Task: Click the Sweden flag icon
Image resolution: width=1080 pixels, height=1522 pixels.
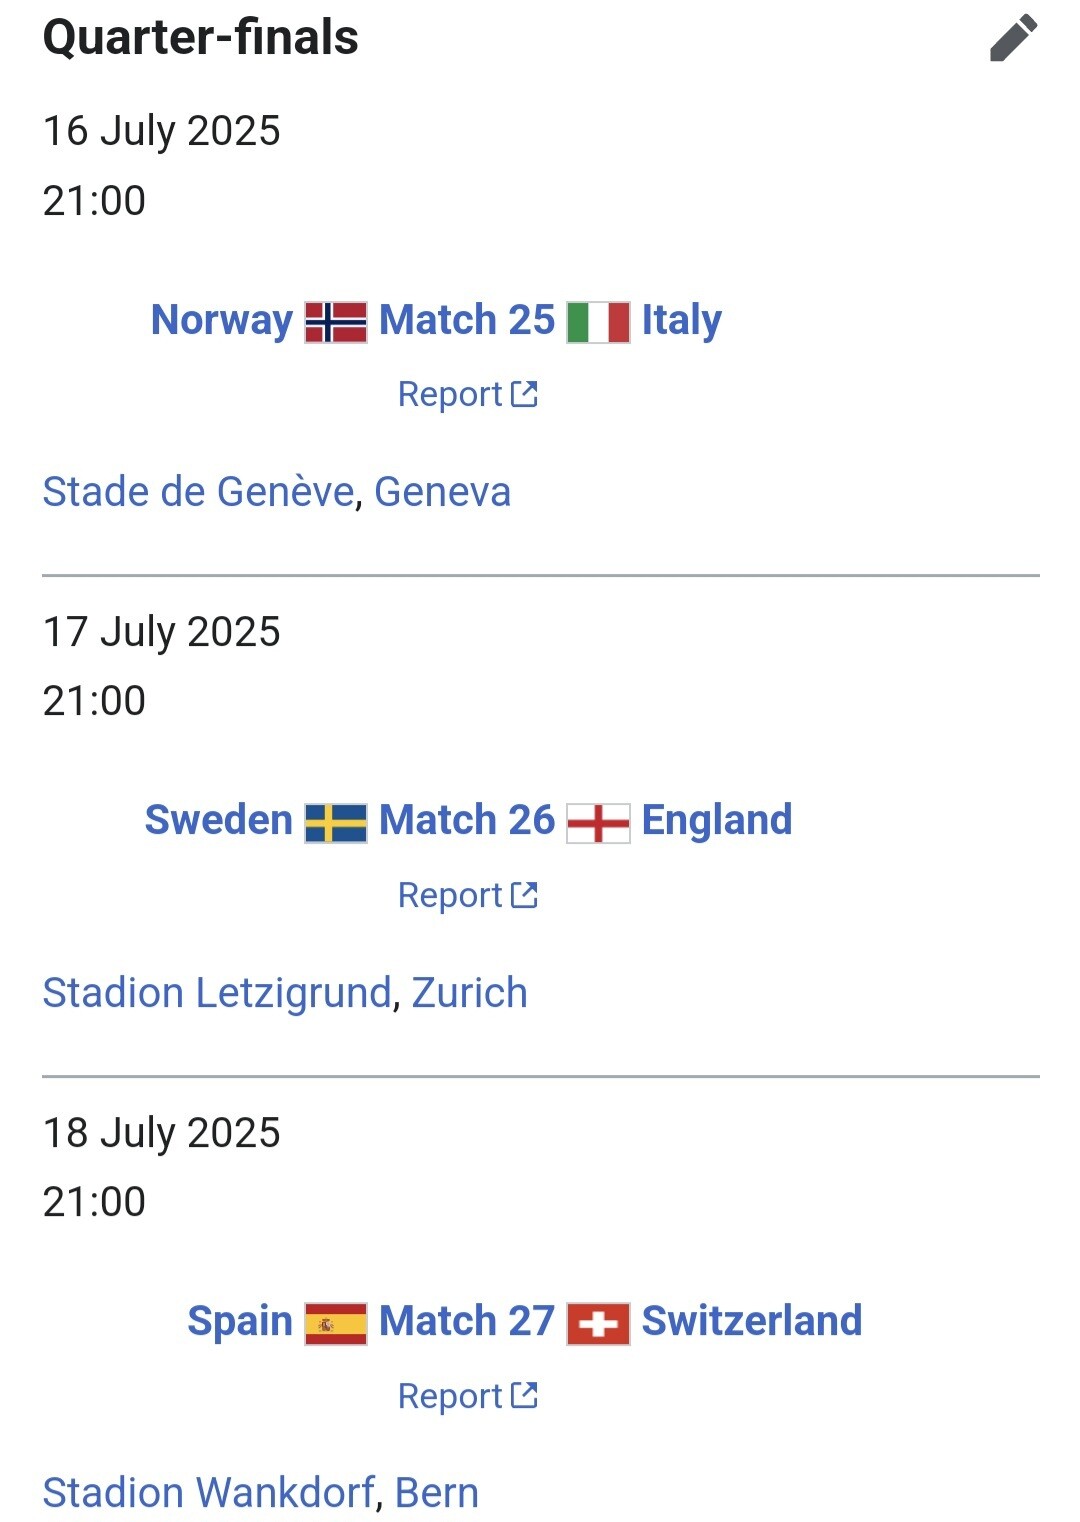Action: click(x=336, y=823)
